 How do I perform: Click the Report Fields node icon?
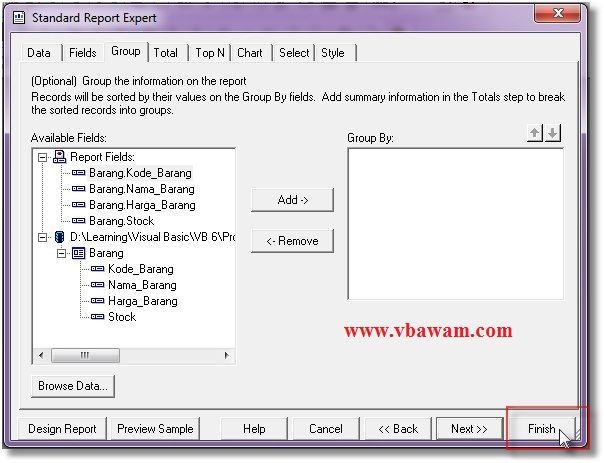click(x=59, y=157)
